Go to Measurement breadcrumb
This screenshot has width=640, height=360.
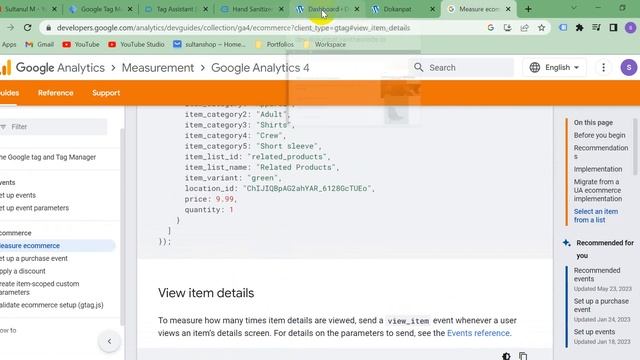click(158, 68)
